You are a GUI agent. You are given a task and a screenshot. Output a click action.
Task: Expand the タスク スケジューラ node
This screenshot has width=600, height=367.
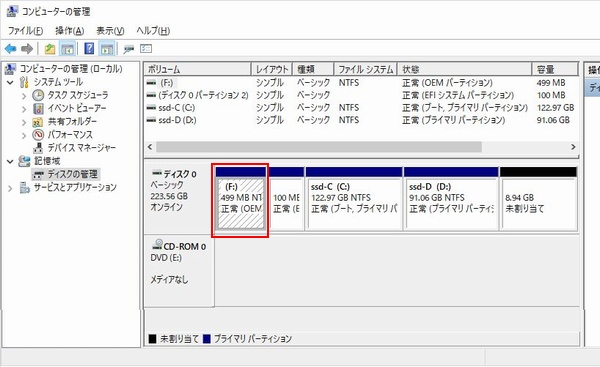pos(24,96)
